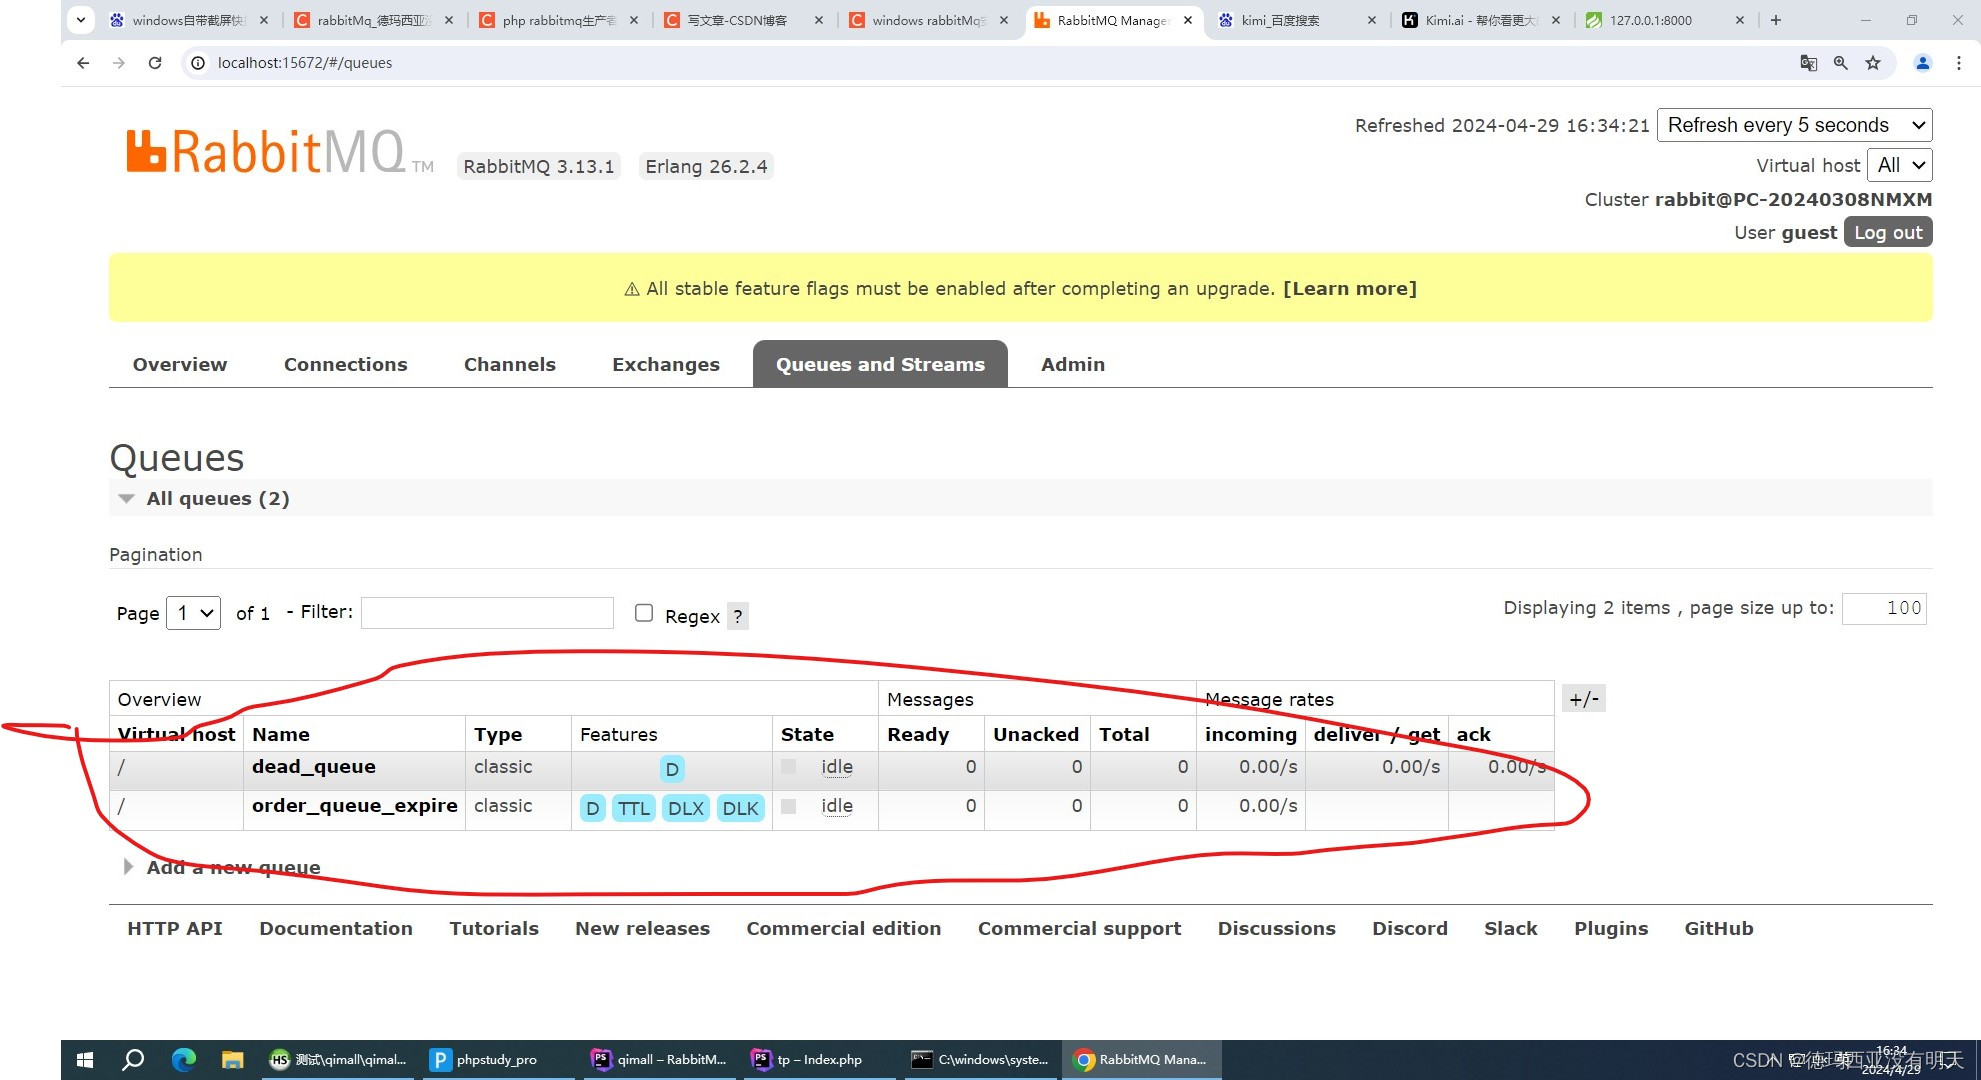Open the Regex help question mark
Viewport: 1981px width, 1080px height.
click(738, 616)
